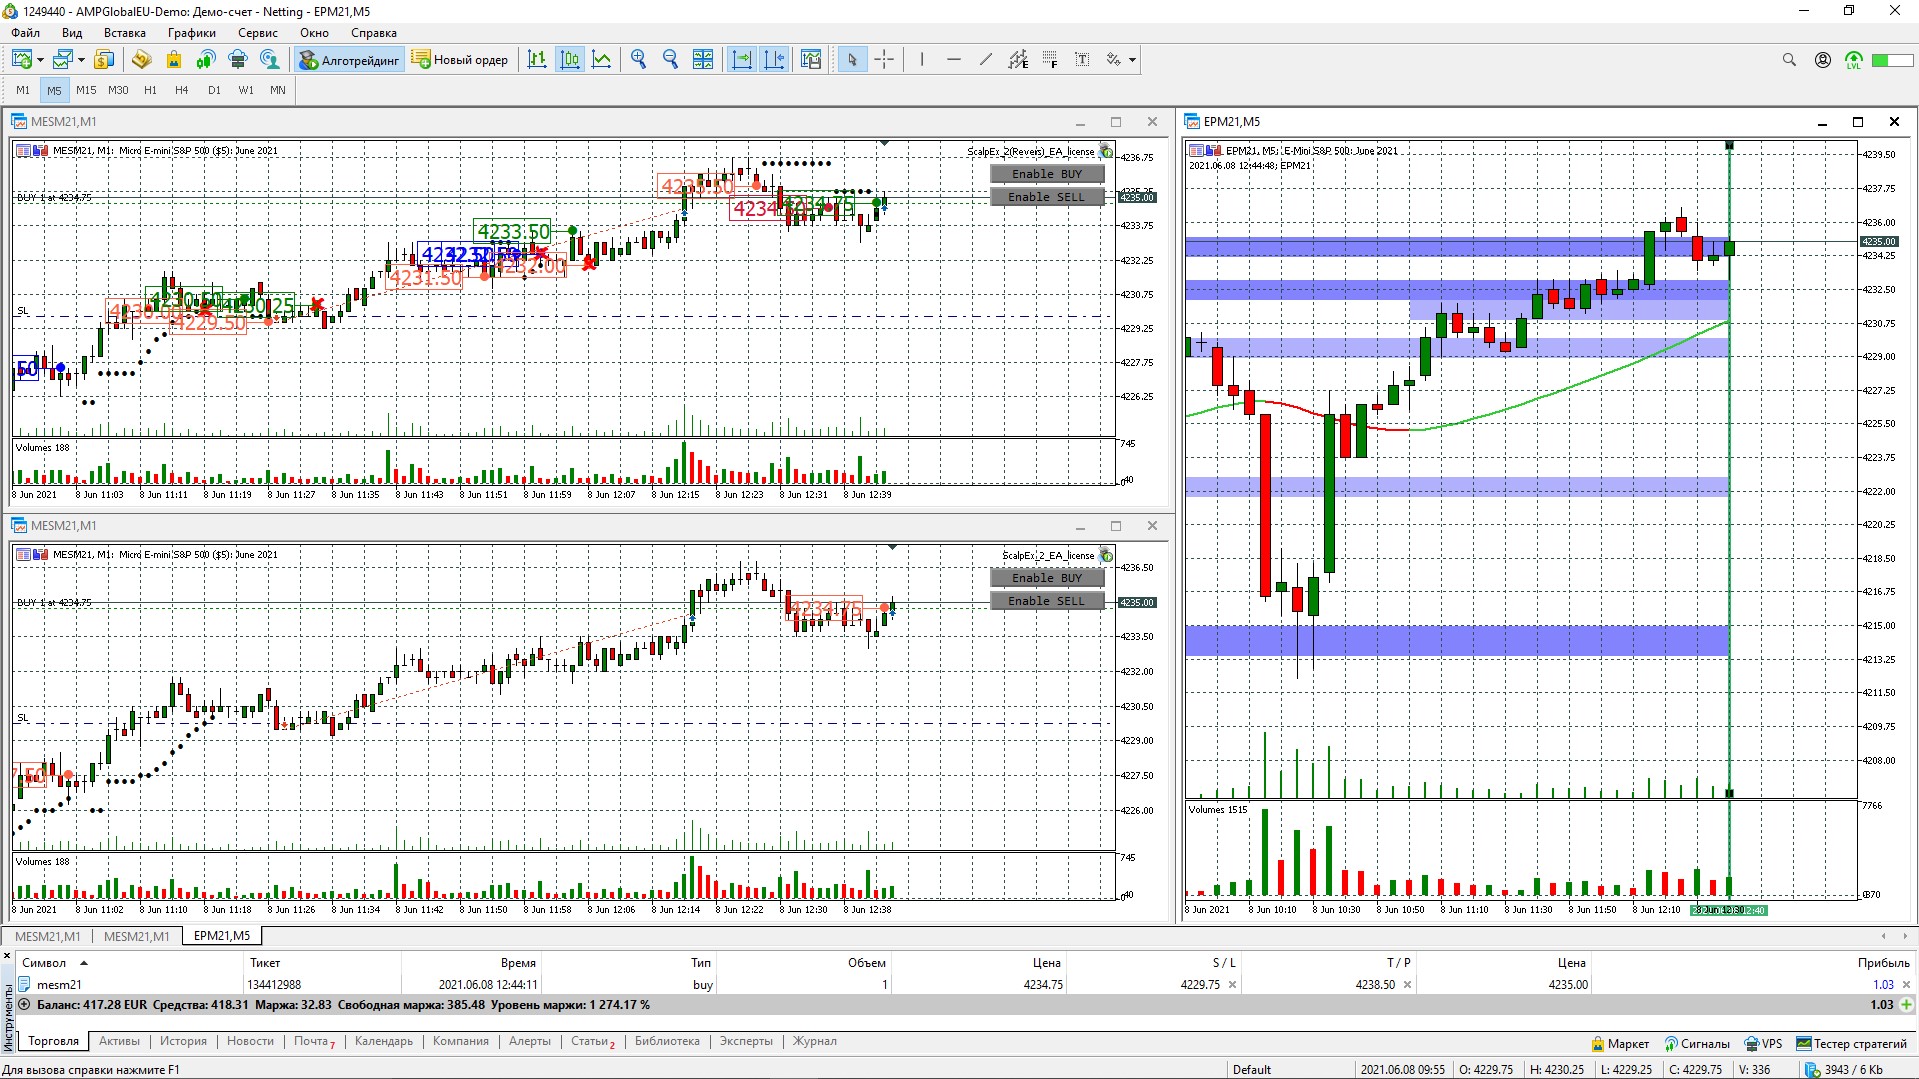The image size is (1919, 1079).
Task: Tile chart windows icon
Action: pos(703,60)
